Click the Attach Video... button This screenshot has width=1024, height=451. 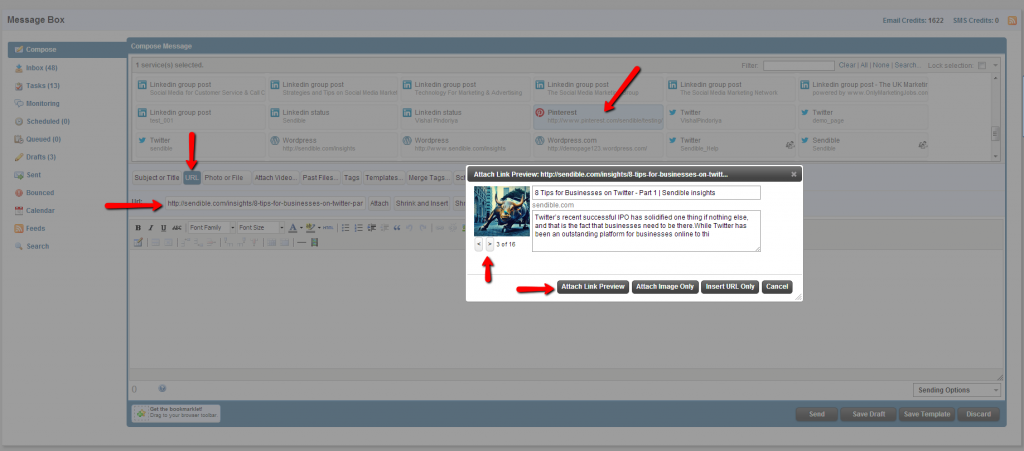click(276, 178)
